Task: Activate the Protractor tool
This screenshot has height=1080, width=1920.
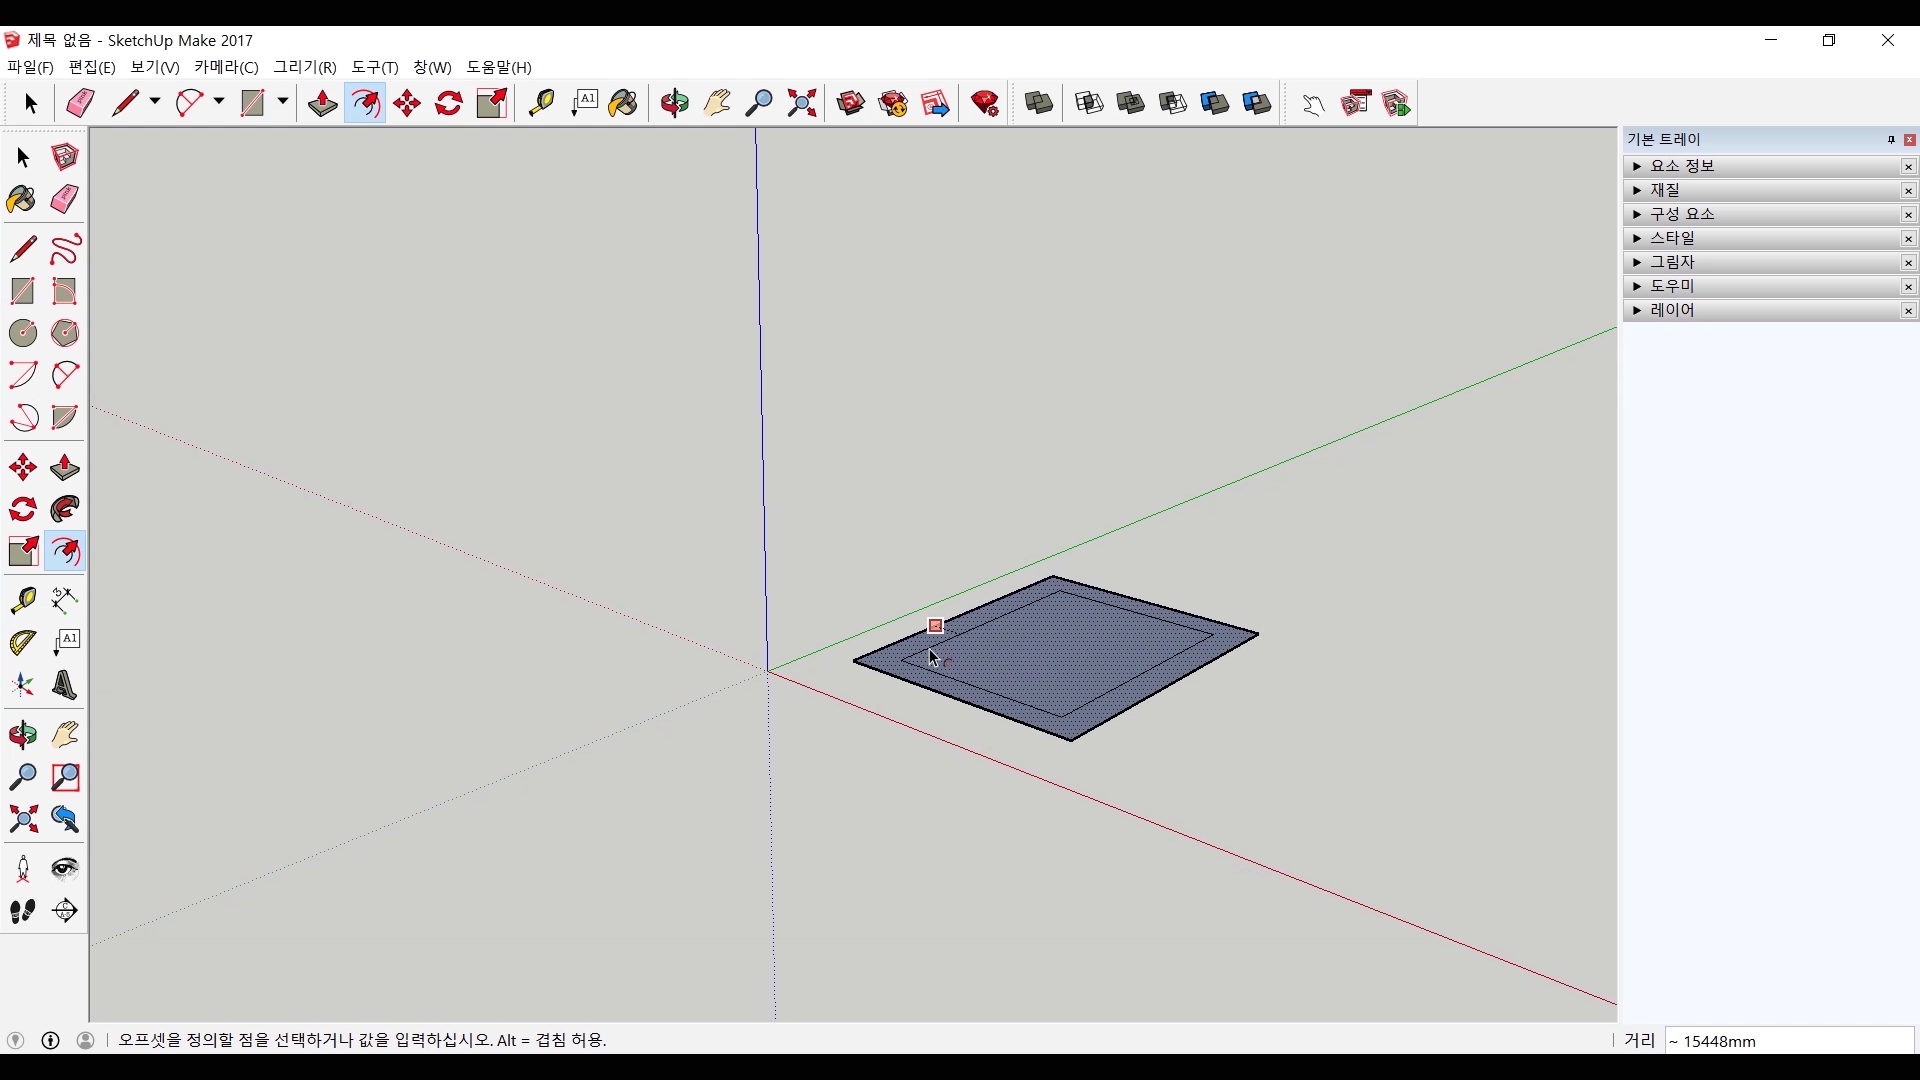Action: pos(22,642)
